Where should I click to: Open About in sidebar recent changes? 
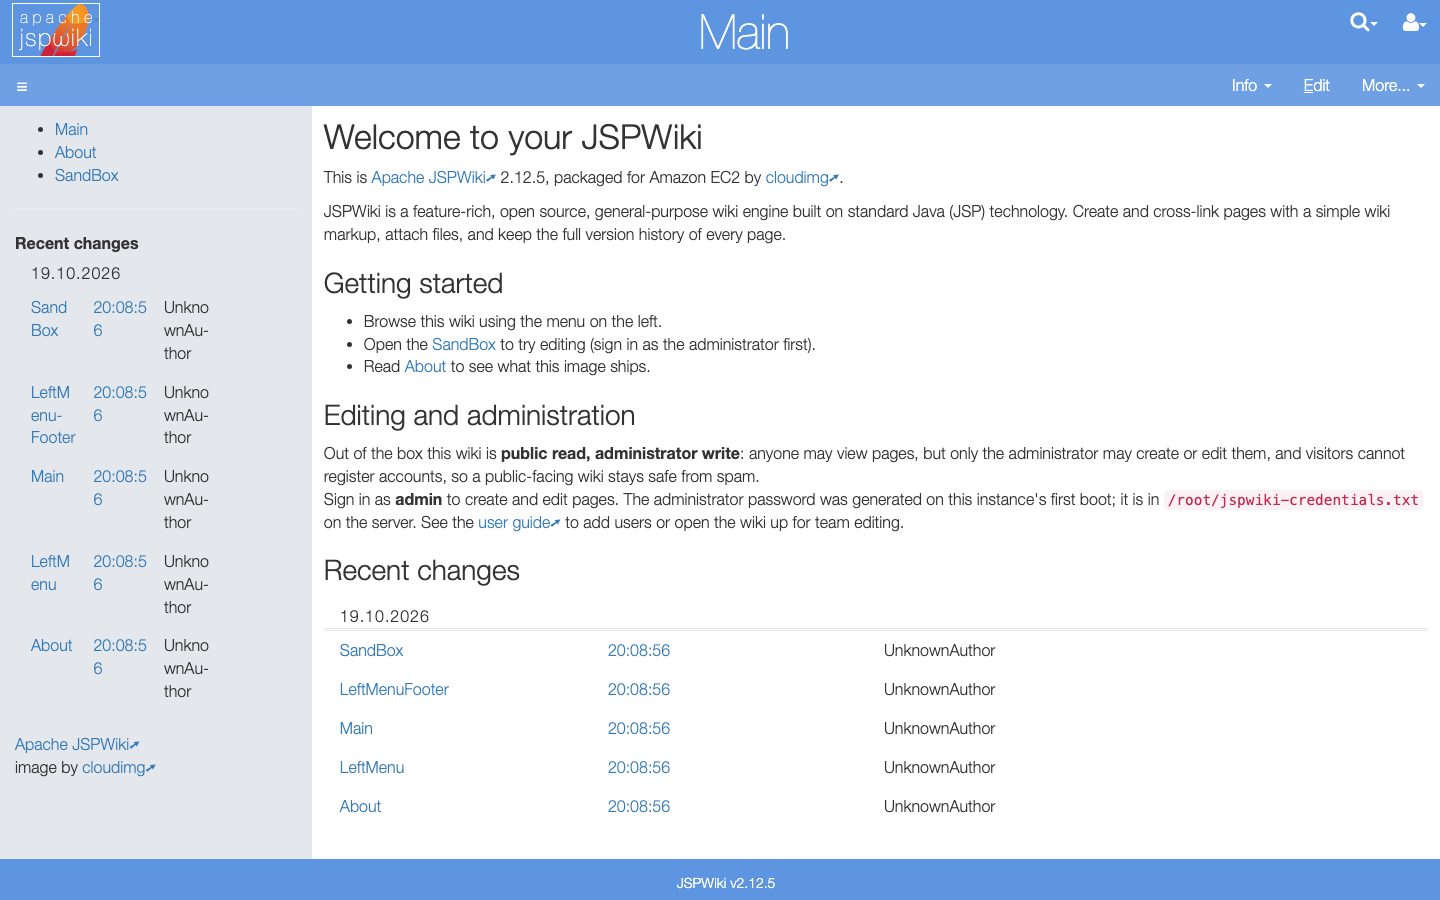click(51, 645)
